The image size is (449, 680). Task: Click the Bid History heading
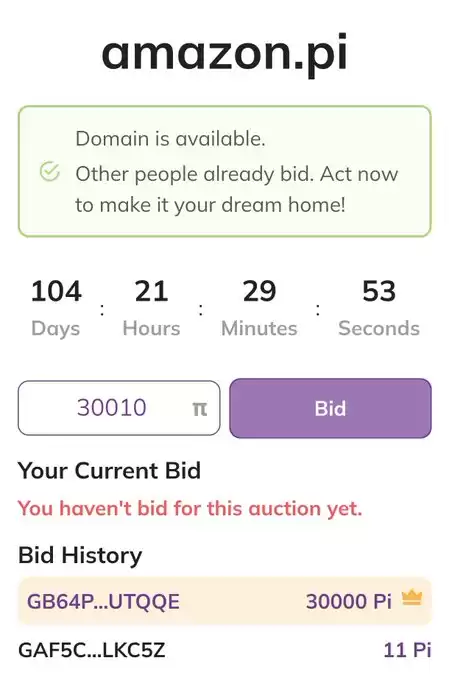80,555
